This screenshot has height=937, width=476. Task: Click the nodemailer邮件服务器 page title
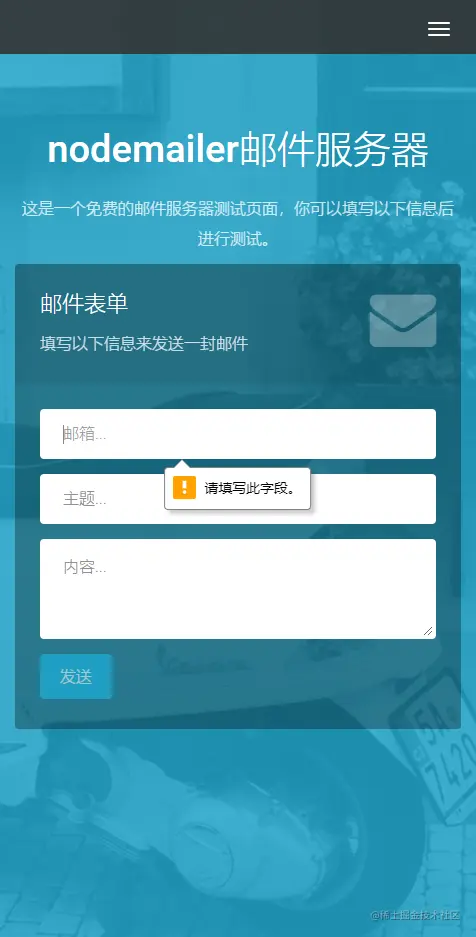pyautogui.click(x=238, y=149)
